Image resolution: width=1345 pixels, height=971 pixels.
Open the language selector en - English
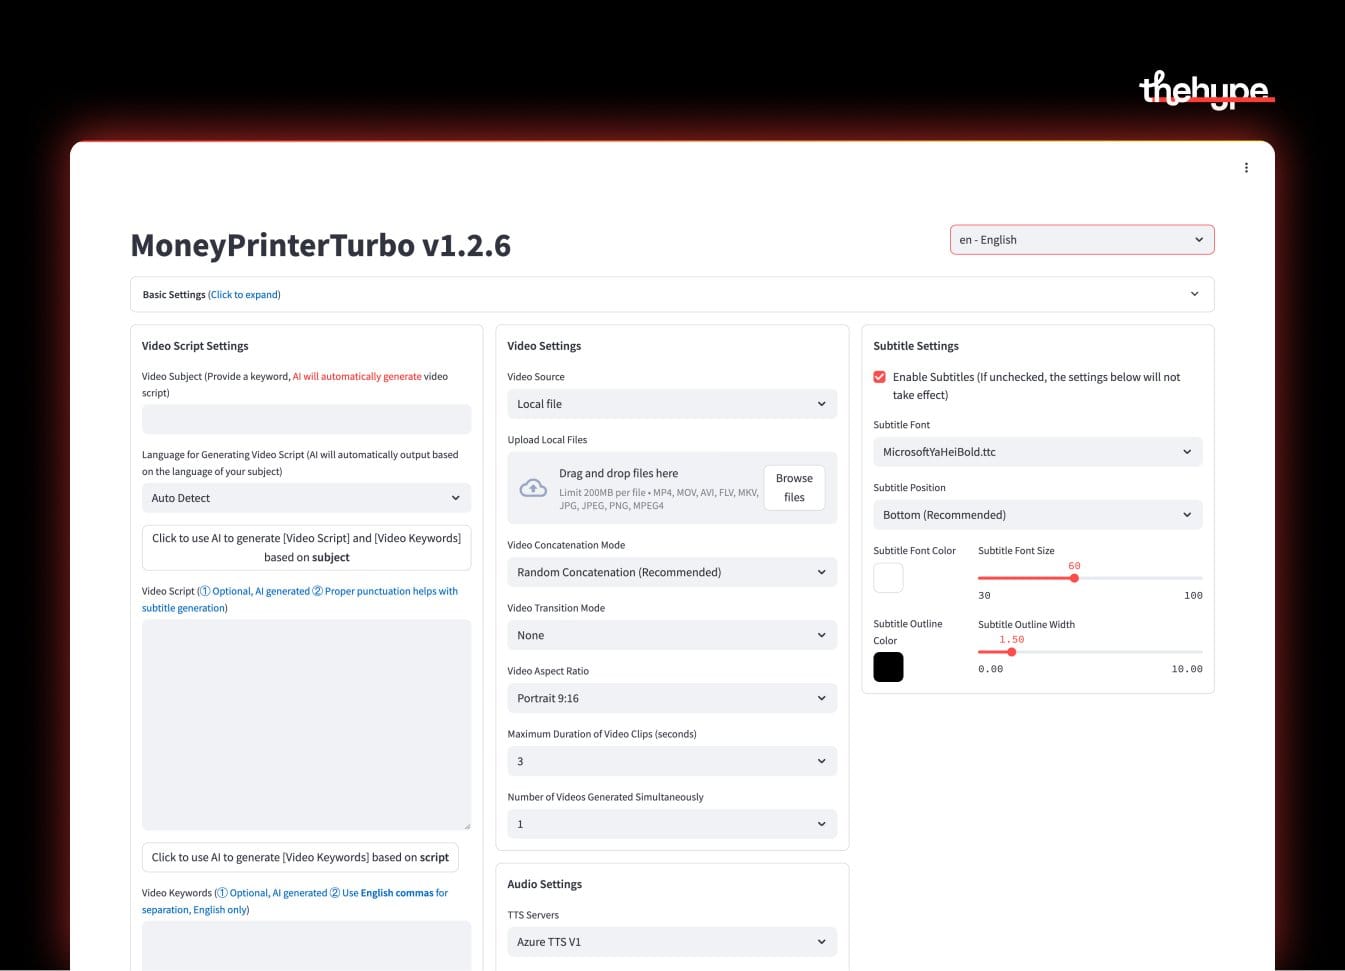point(1082,240)
